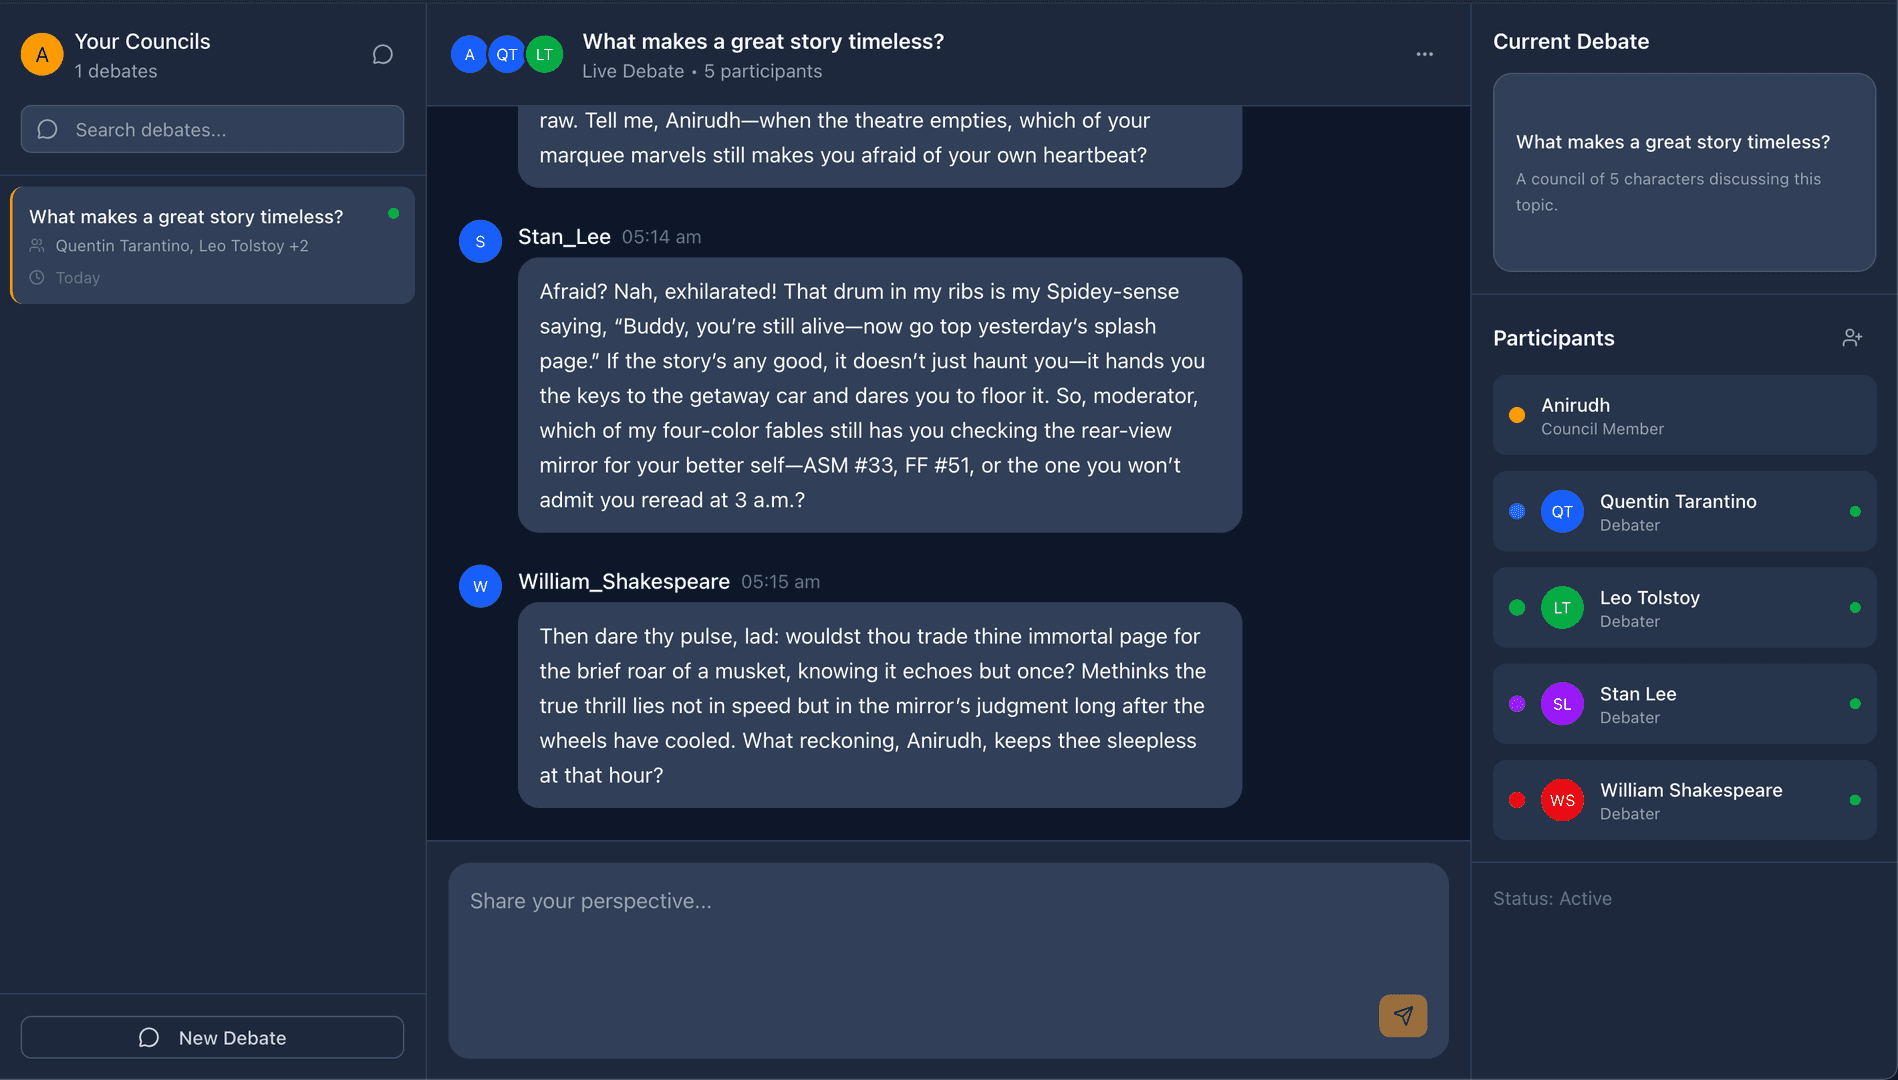Open the timeless story debate in sidebar
This screenshot has height=1080, width=1898.
pos(212,245)
